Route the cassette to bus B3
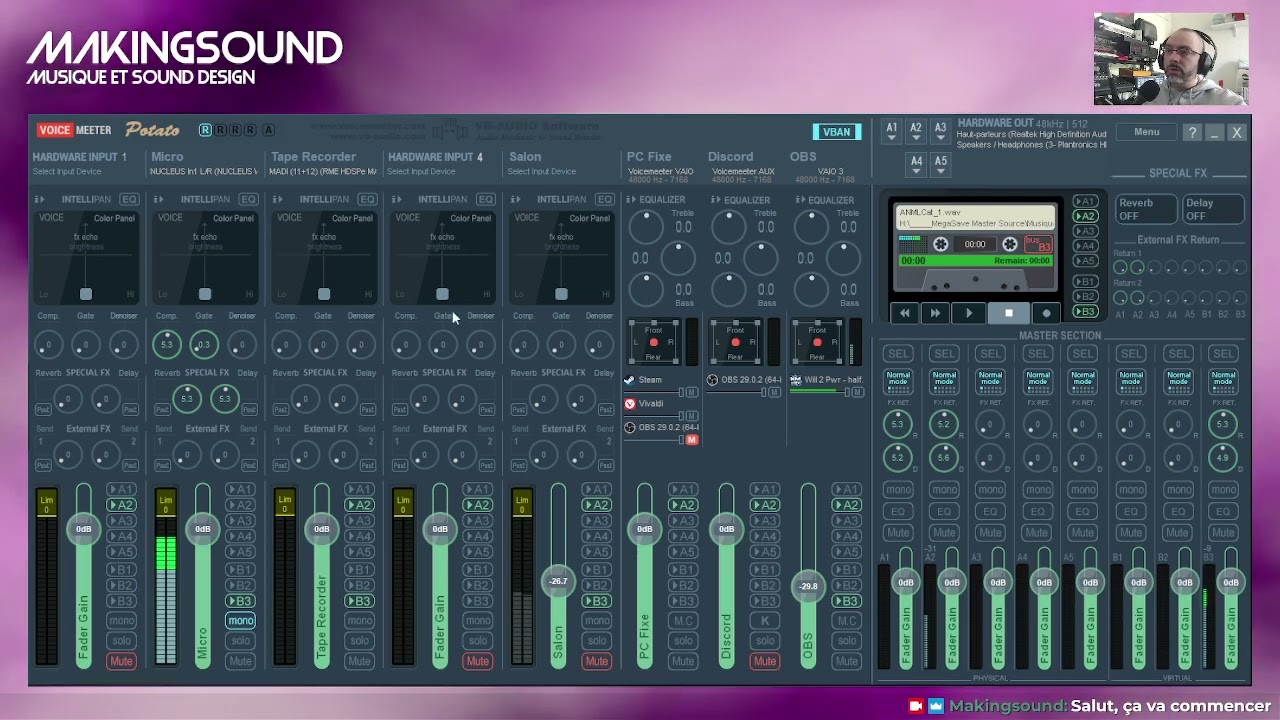1280x720 pixels. 1085,312
